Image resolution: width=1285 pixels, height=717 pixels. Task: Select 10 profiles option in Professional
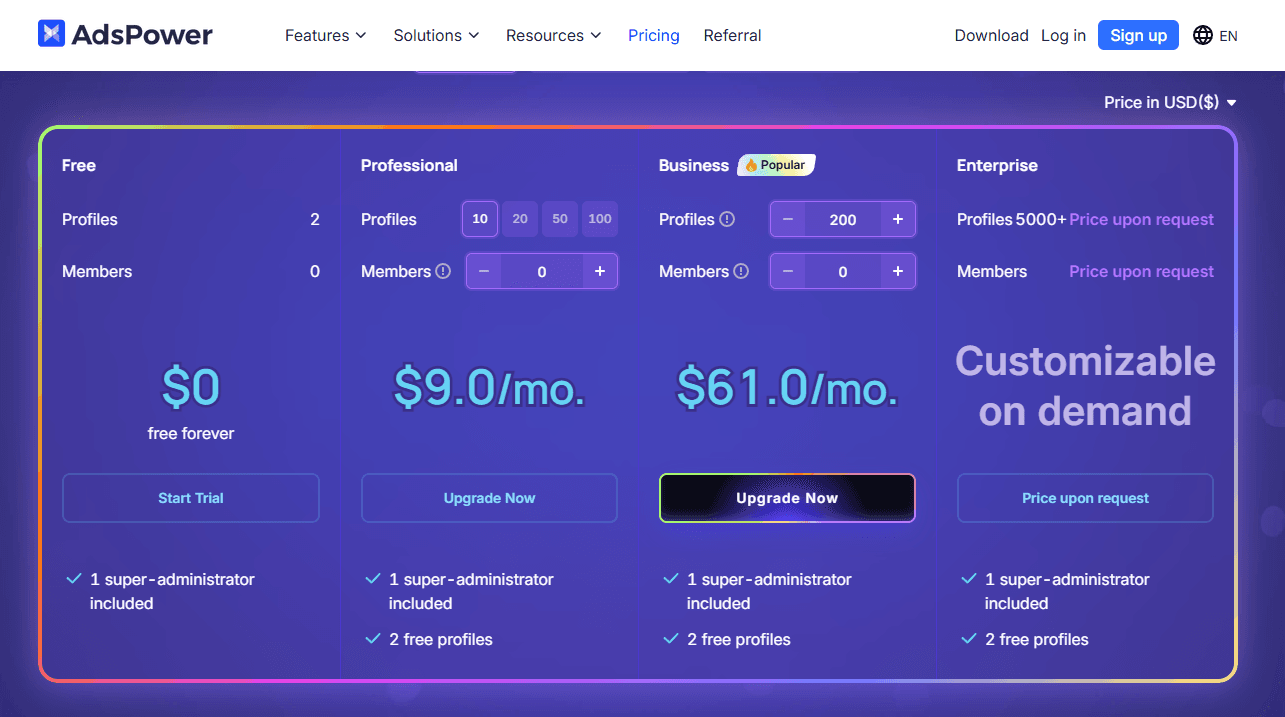pyautogui.click(x=480, y=219)
